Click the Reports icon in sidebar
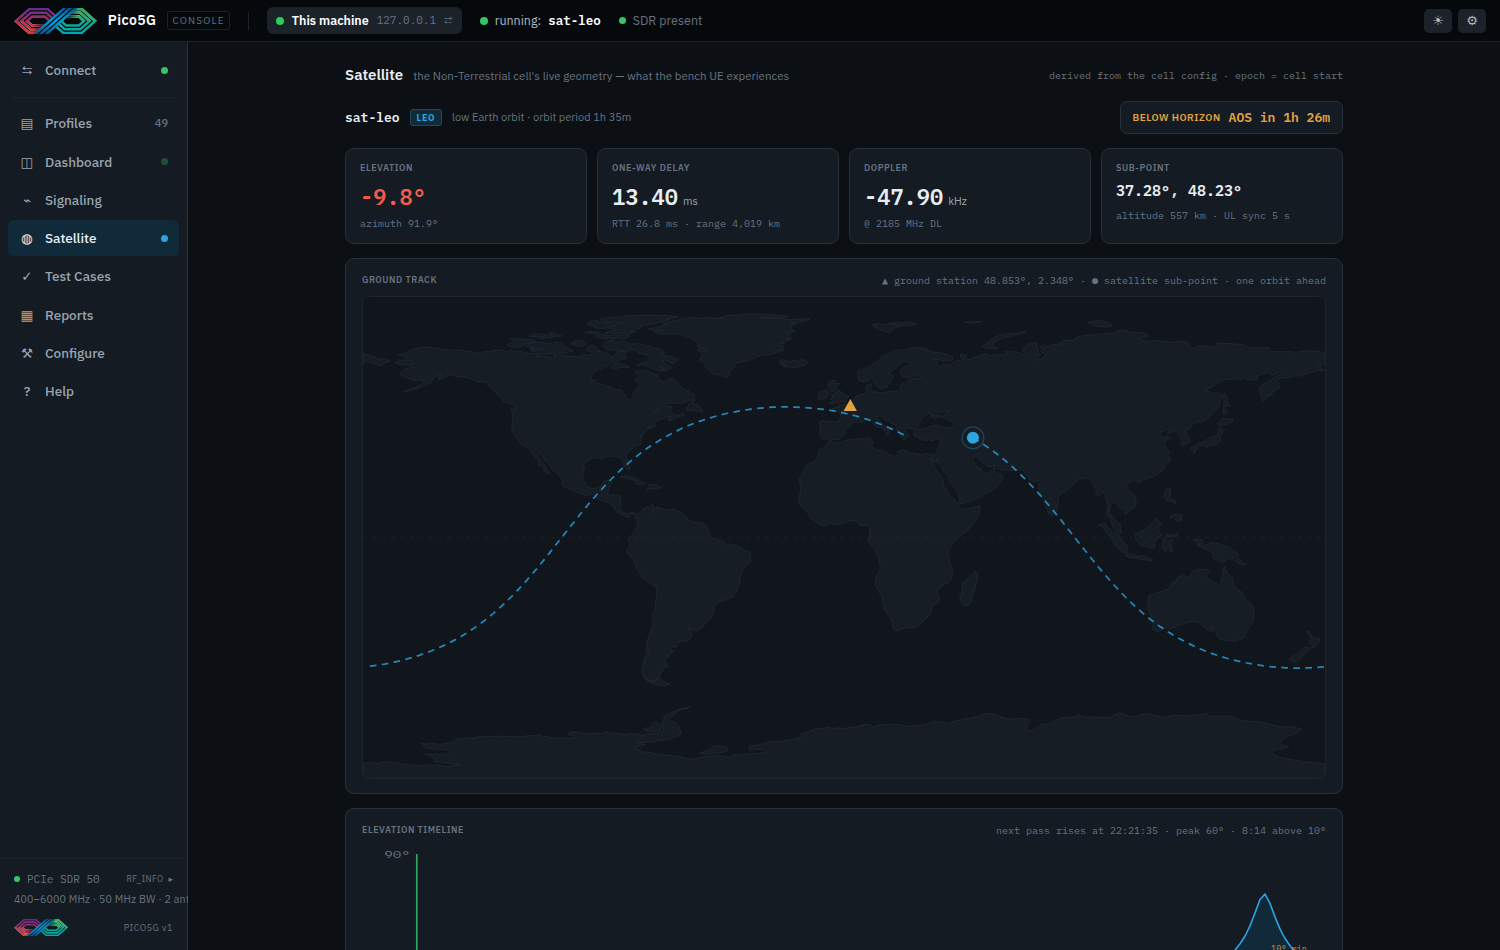 click(27, 315)
